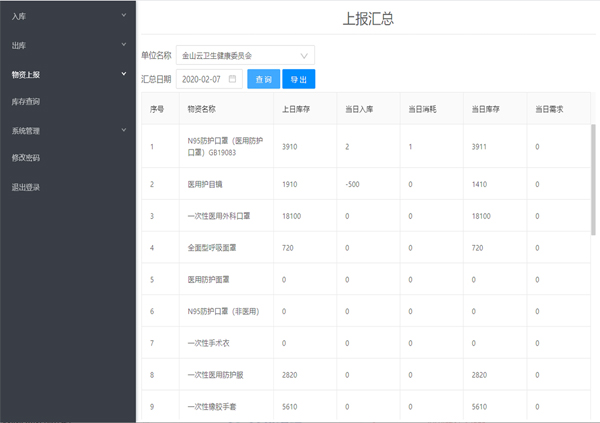Collapse the 物资上报 sidebar section
The height and width of the screenshot is (423, 600).
[67, 74]
